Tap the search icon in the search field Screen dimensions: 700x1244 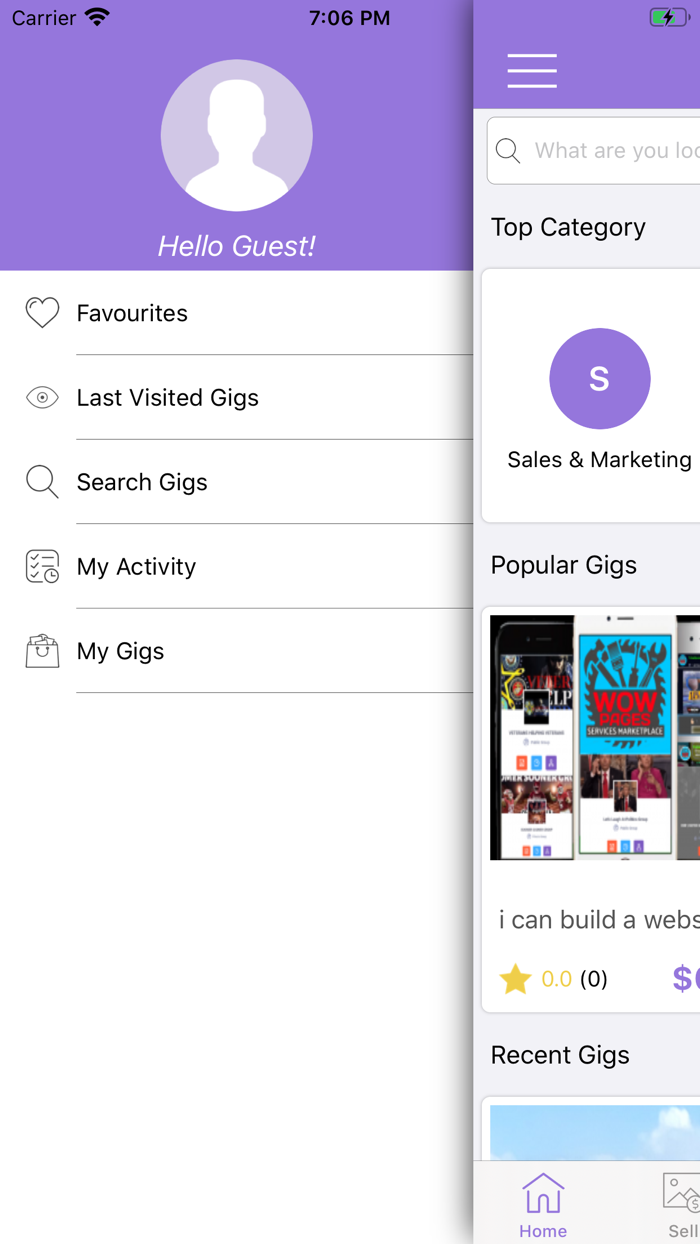point(508,151)
